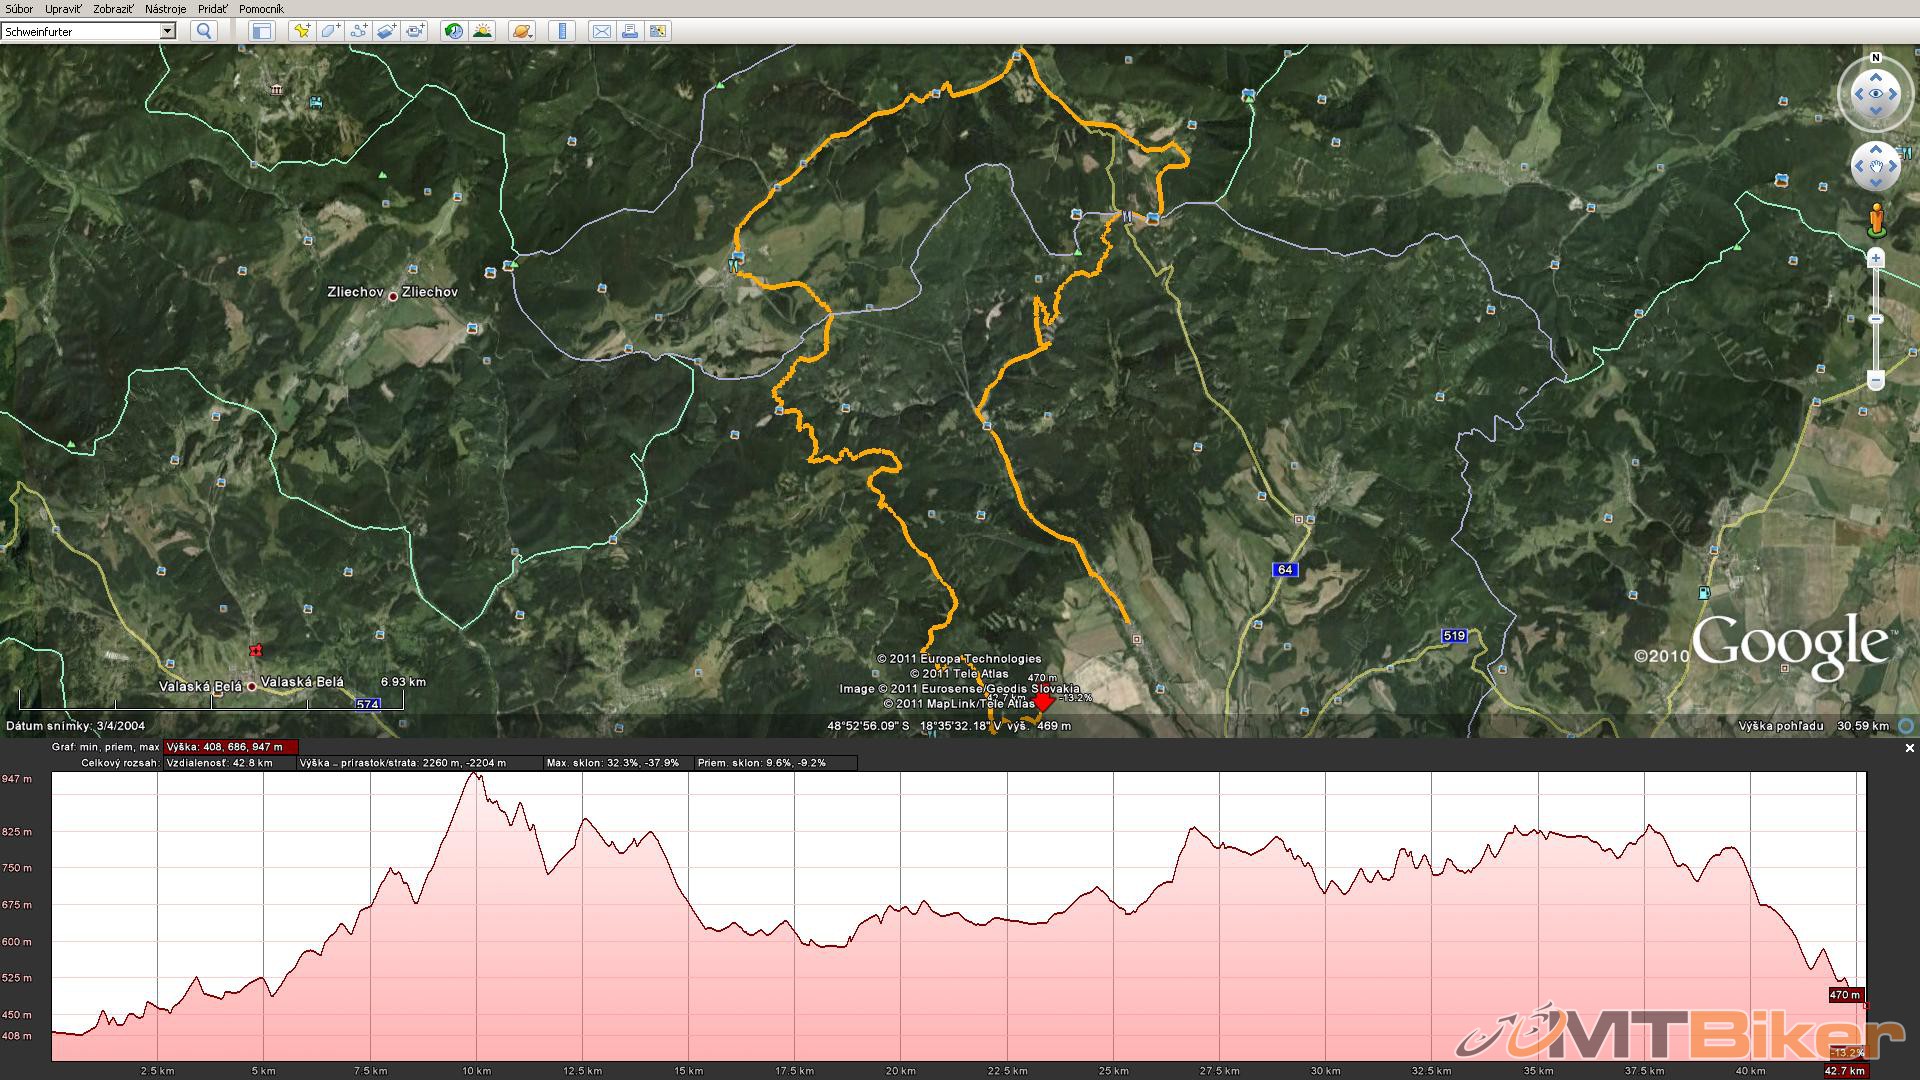Click the record tour camera icon
The image size is (1920, 1080).
(x=415, y=31)
